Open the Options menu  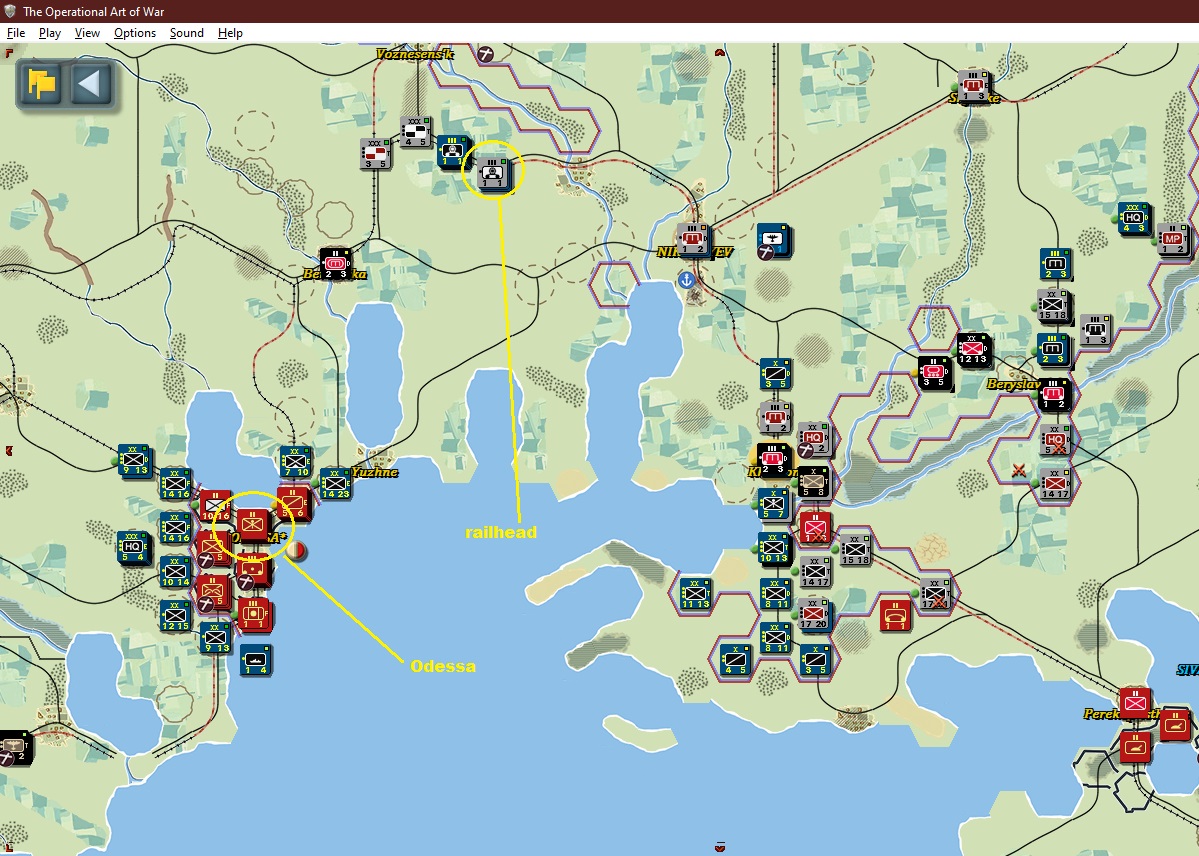[135, 33]
